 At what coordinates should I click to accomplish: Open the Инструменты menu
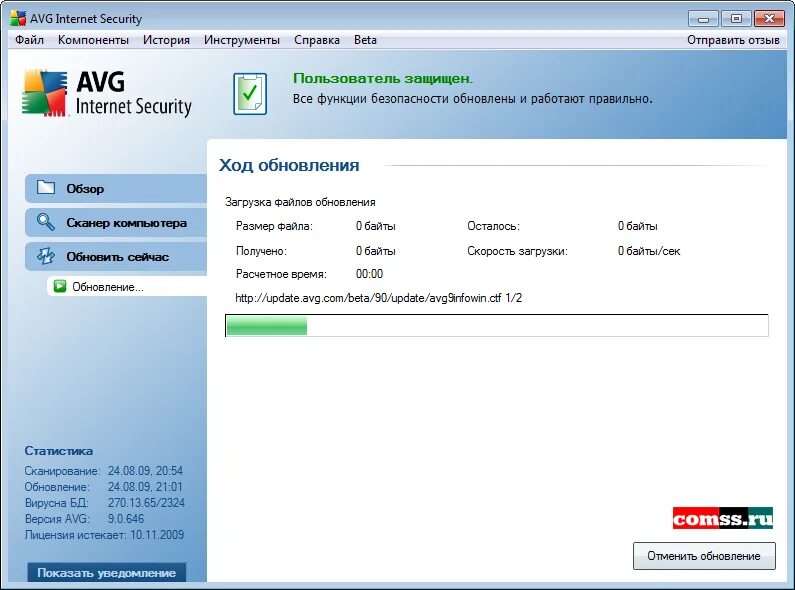242,40
